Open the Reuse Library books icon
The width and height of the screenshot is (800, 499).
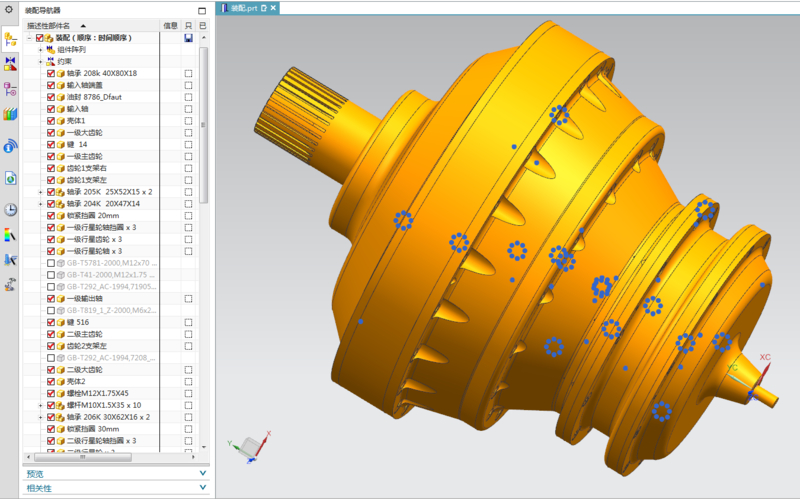[x=10, y=114]
